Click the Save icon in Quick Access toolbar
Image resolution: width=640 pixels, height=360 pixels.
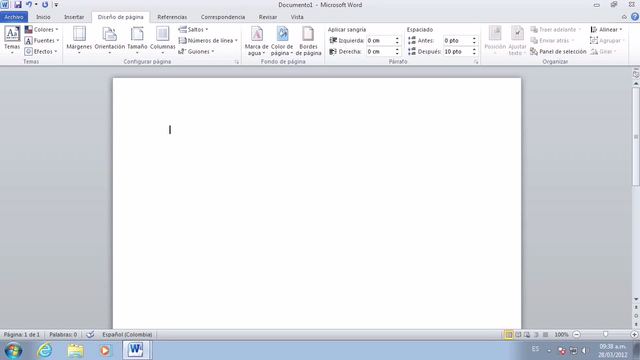[x=18, y=5]
